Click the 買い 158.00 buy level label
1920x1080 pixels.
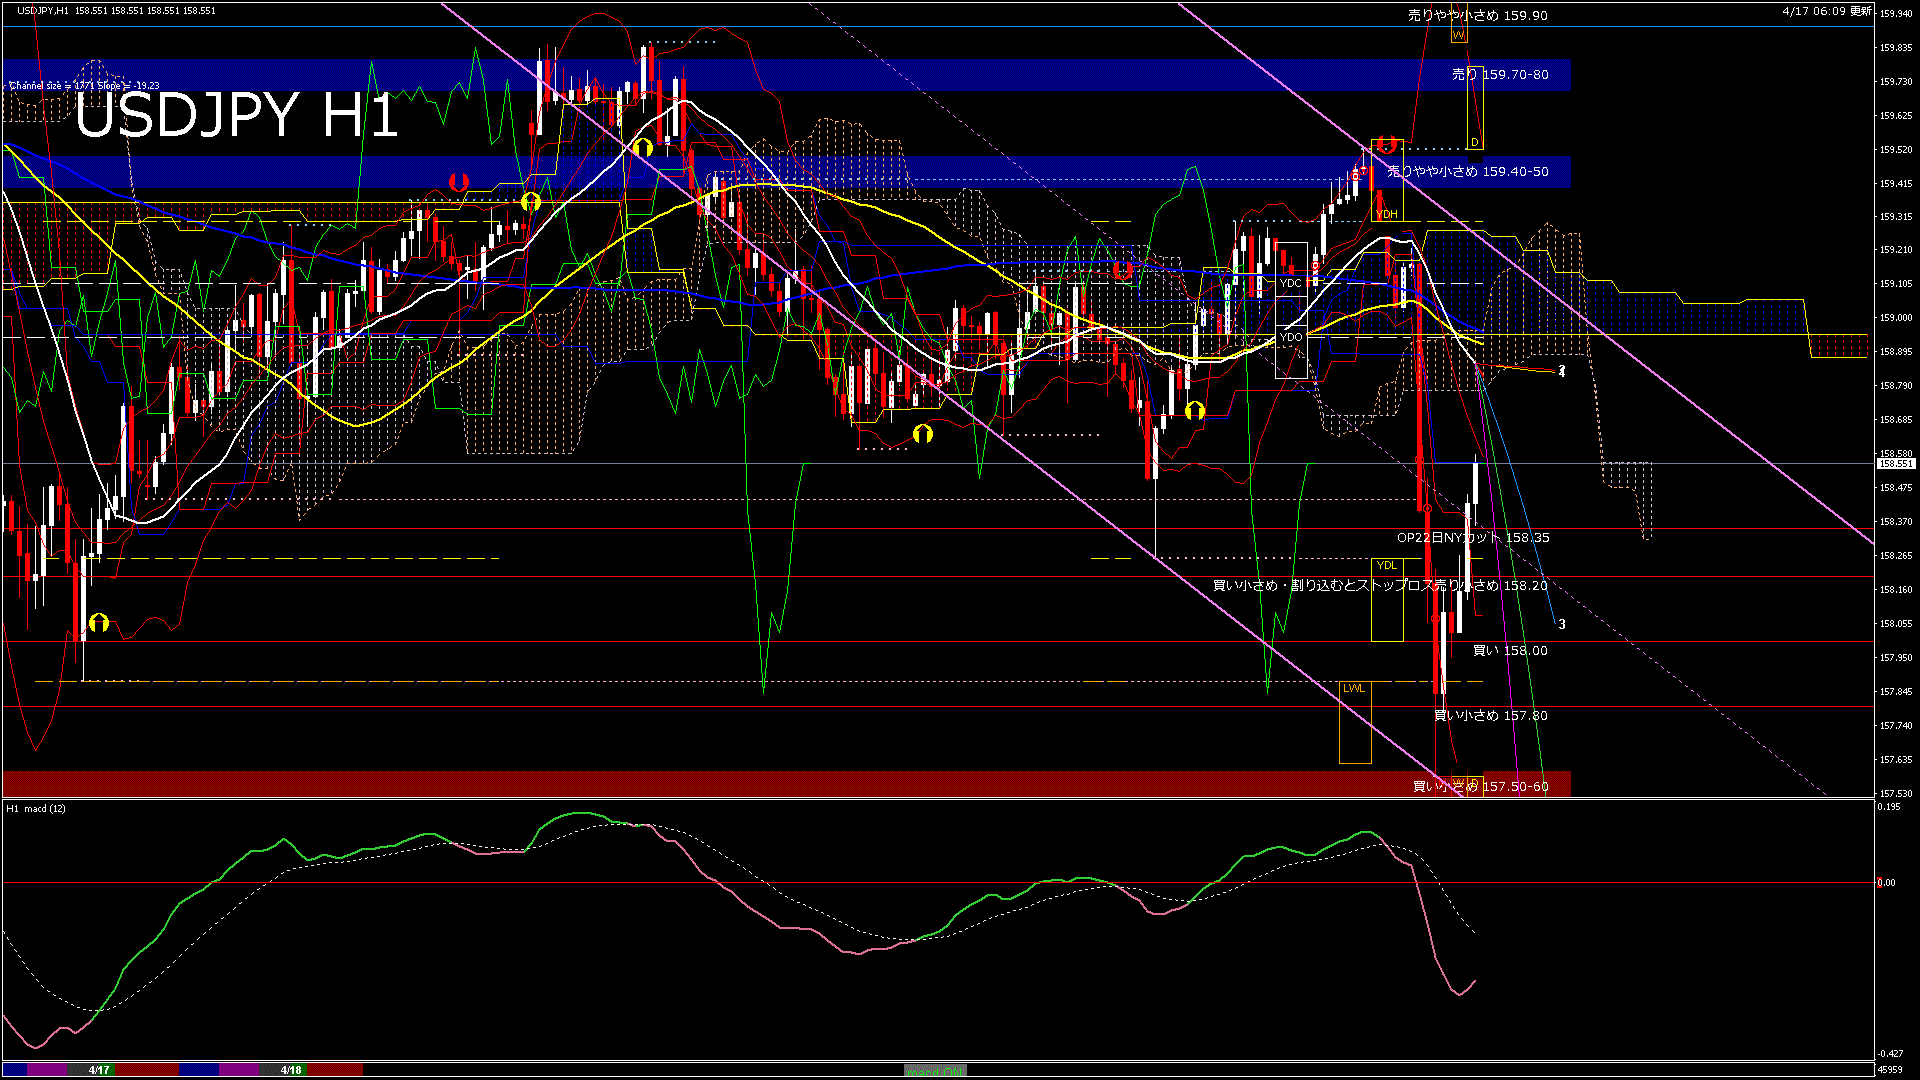click(1510, 651)
